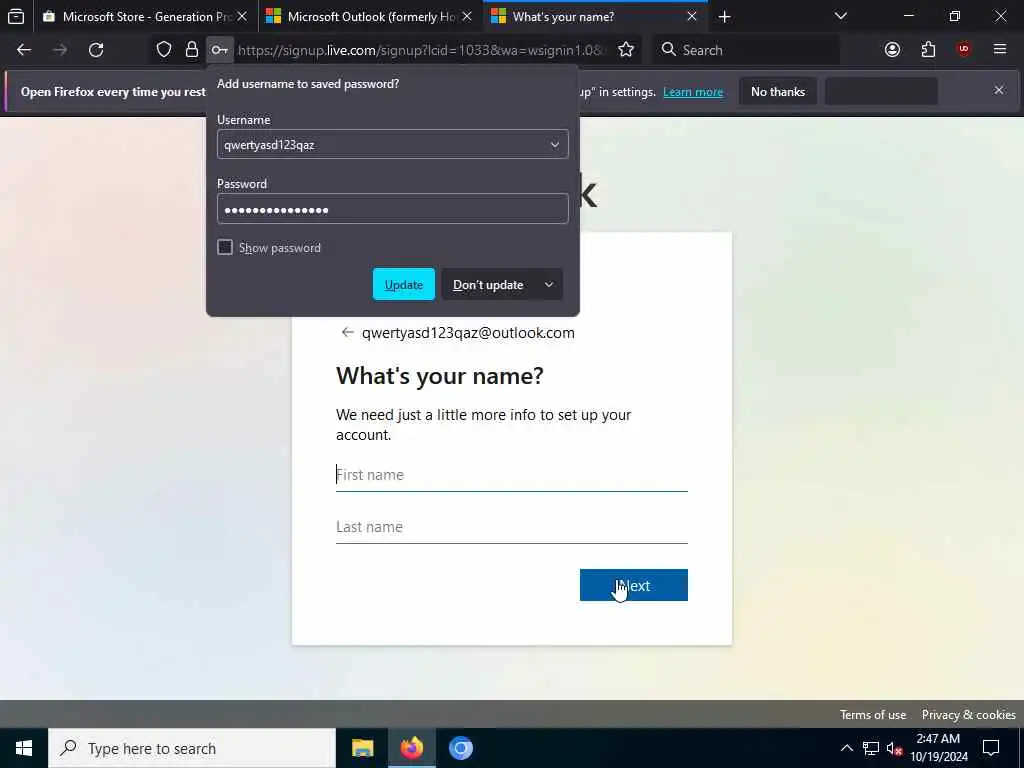This screenshot has height=768, width=1024.
Task: Open the Learn more link
Action: 693,92
